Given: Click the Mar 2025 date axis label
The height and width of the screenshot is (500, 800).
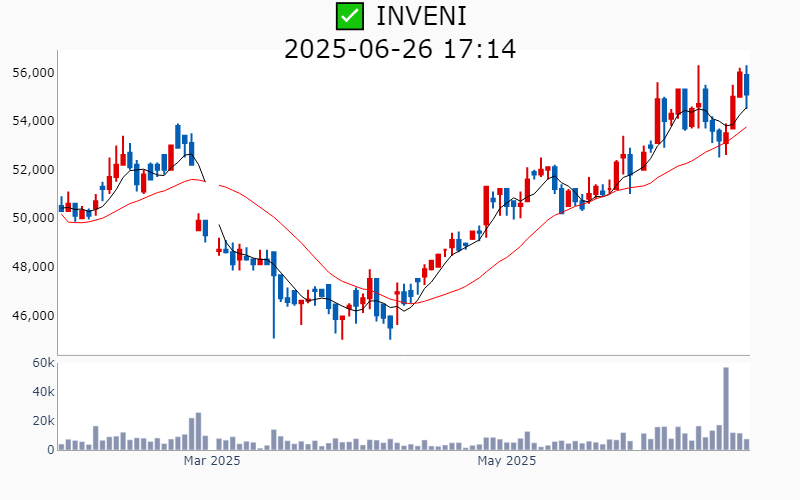Looking at the screenshot, I should (x=212, y=461).
